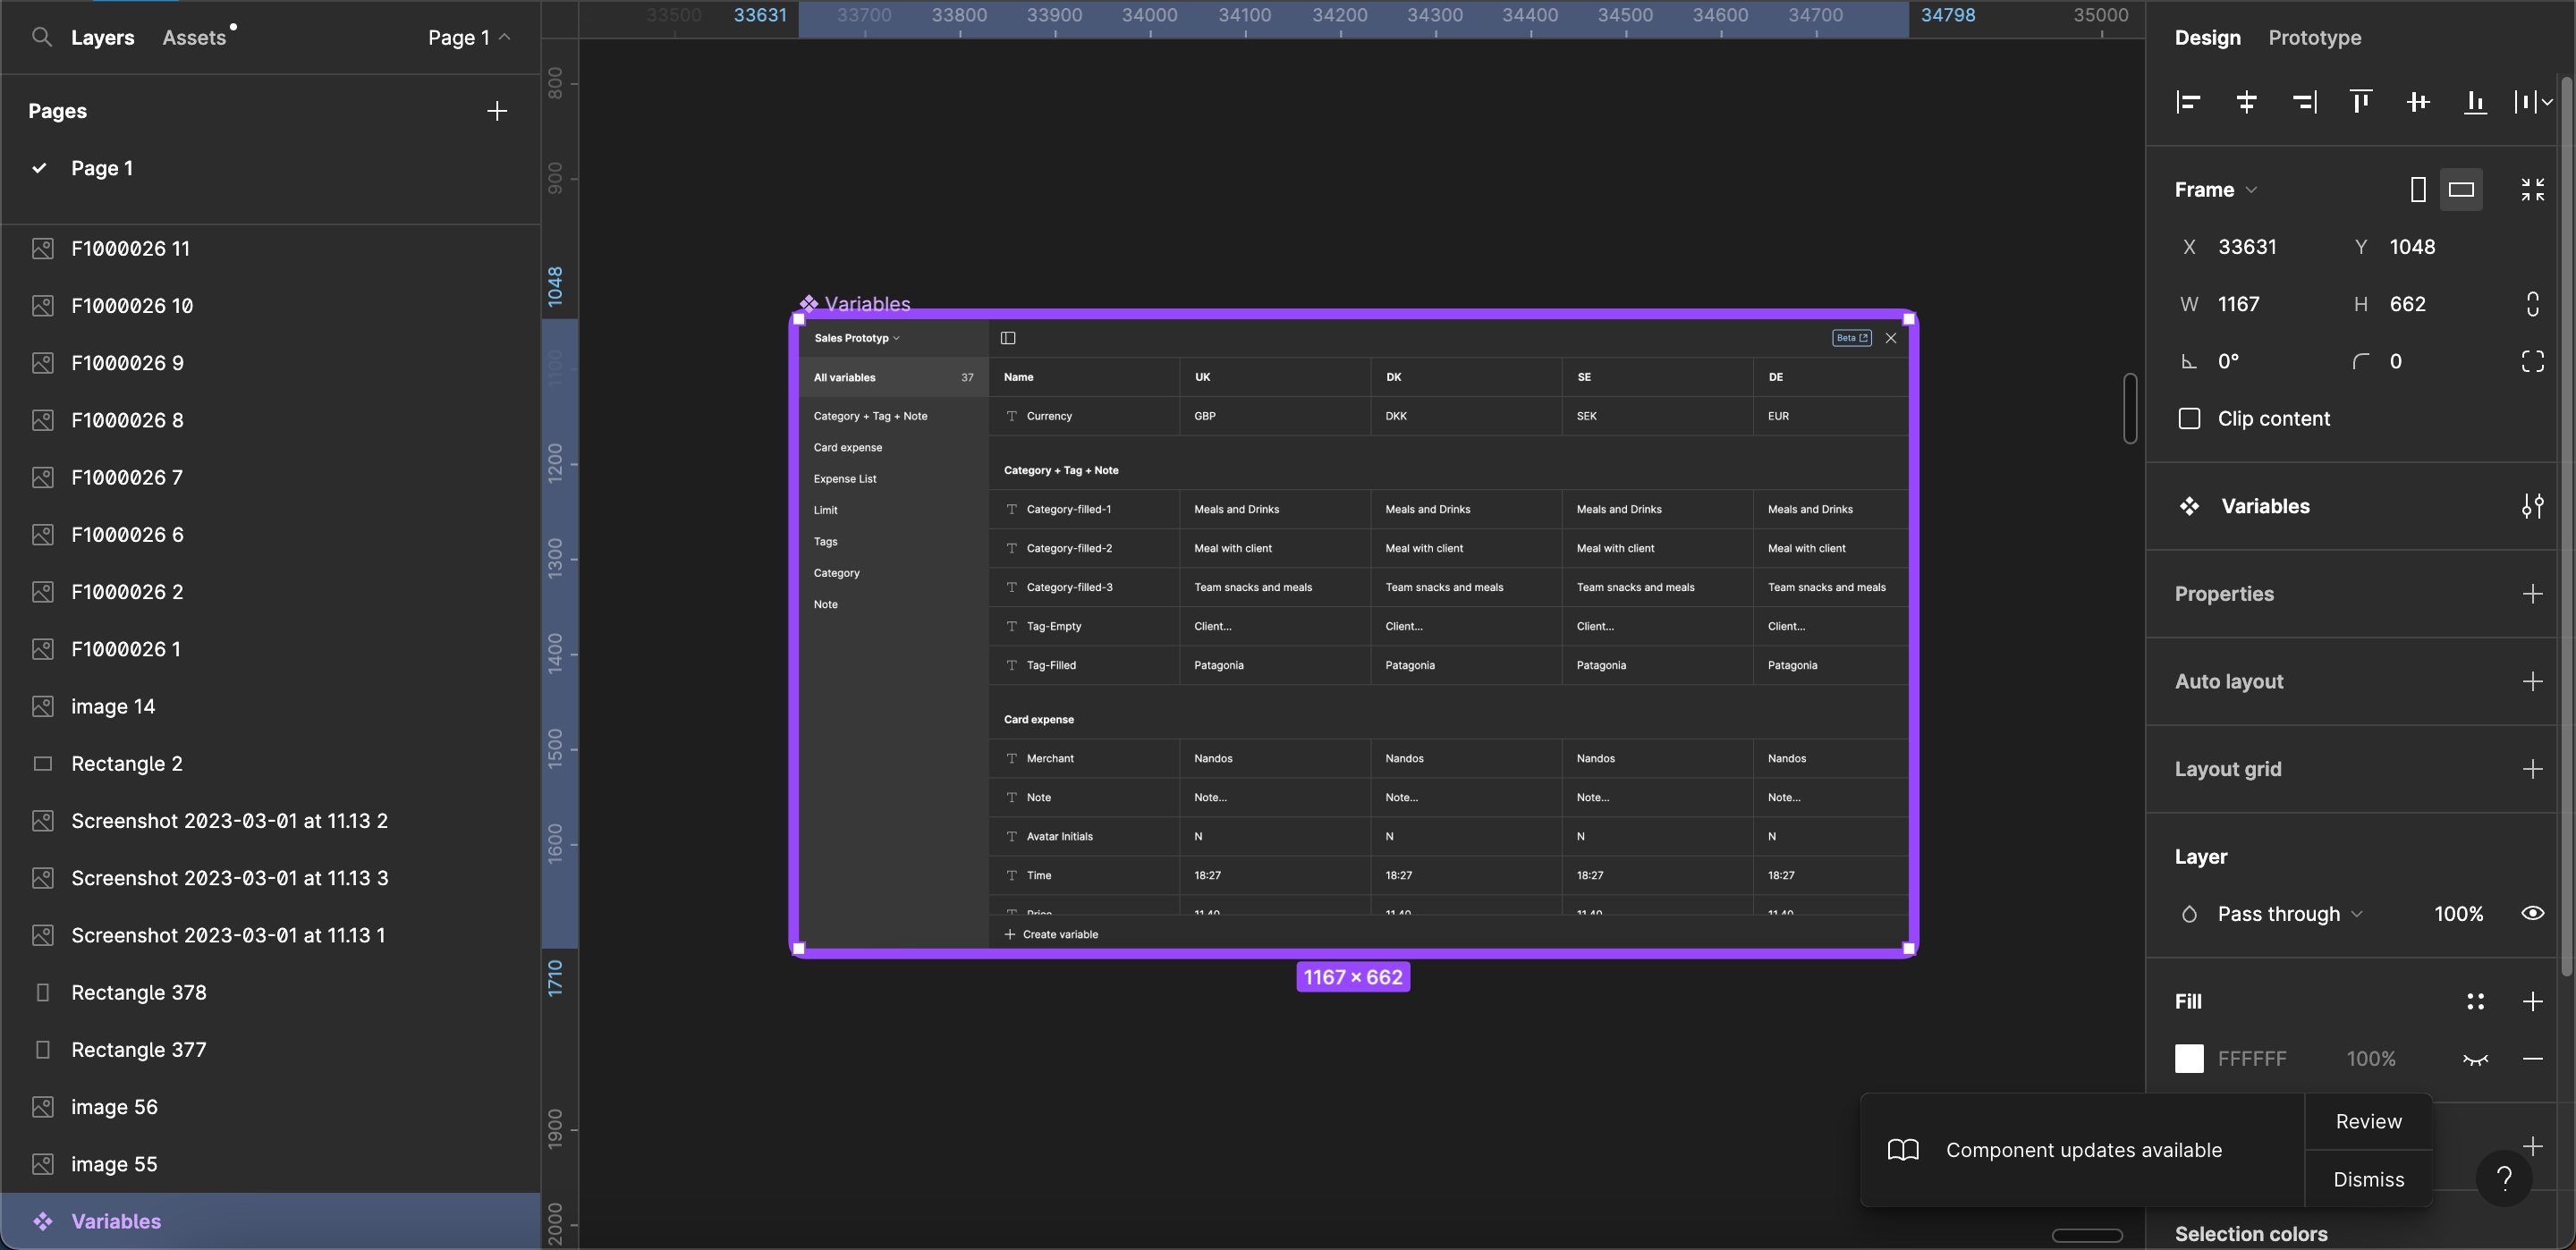
Task: Edit the fill opacity 100% value
Action: point(2370,1059)
